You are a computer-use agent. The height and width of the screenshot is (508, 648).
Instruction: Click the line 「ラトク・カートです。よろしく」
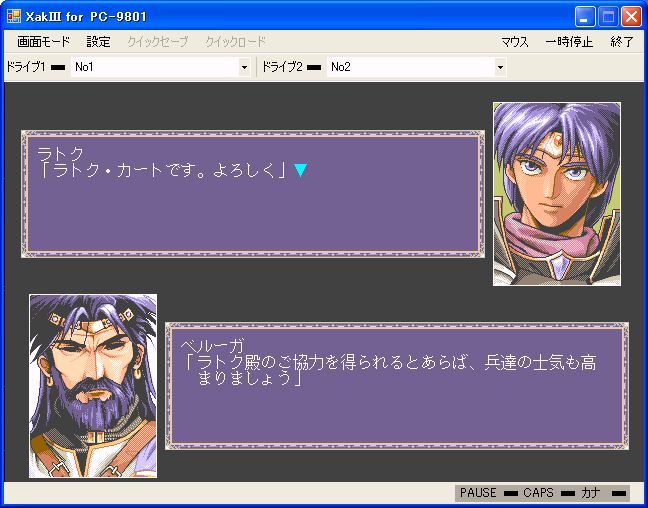pyautogui.click(x=162, y=170)
